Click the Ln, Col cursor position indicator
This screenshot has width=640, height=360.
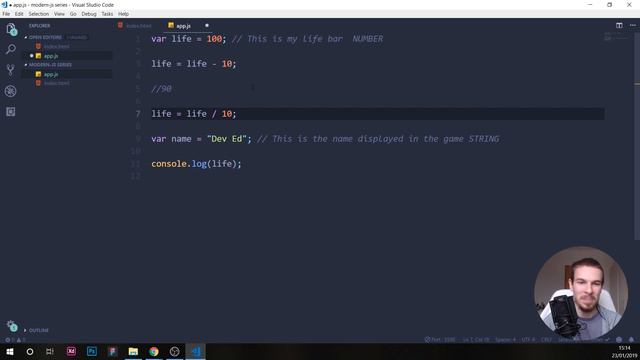pyautogui.click(x=476, y=340)
